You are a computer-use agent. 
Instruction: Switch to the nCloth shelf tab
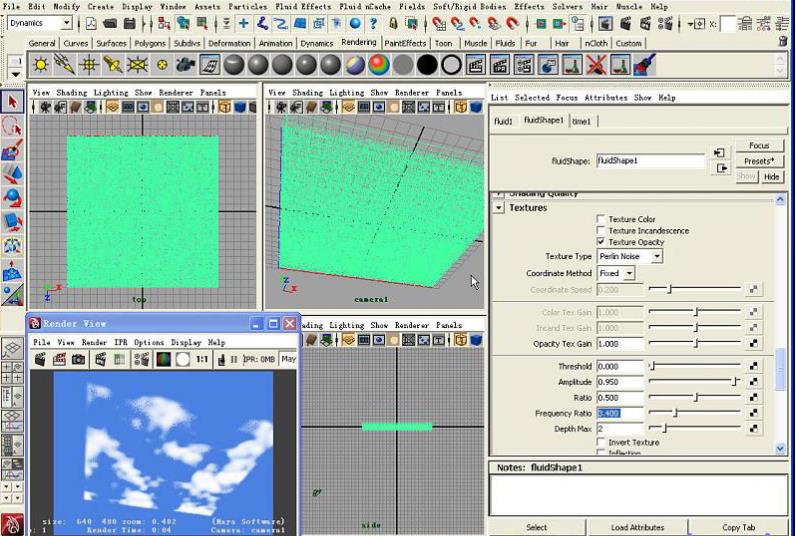click(596, 43)
